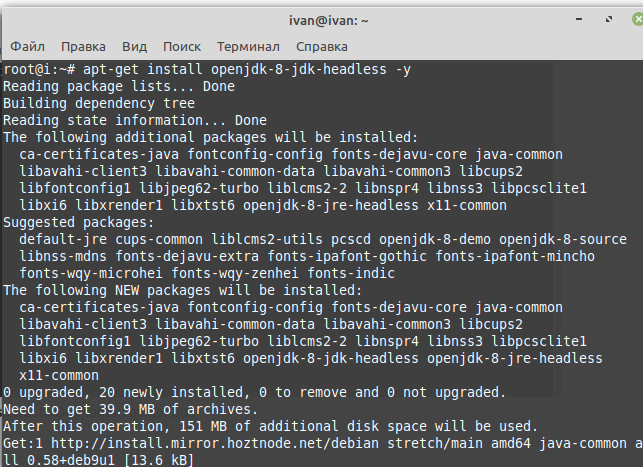Viewport: 643px width, 467px height.
Task: Click the root@i:~# shell prompt
Action: coord(39,69)
